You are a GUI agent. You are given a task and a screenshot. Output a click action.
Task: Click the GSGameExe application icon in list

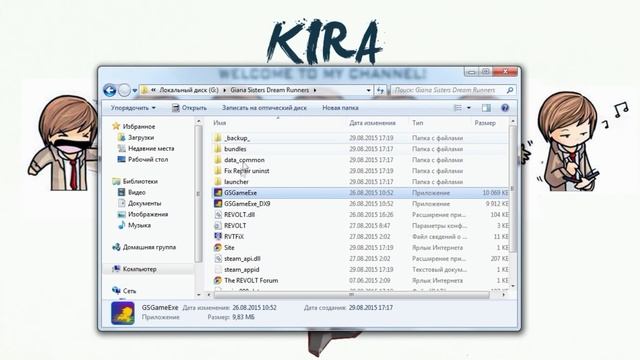[x=218, y=193]
